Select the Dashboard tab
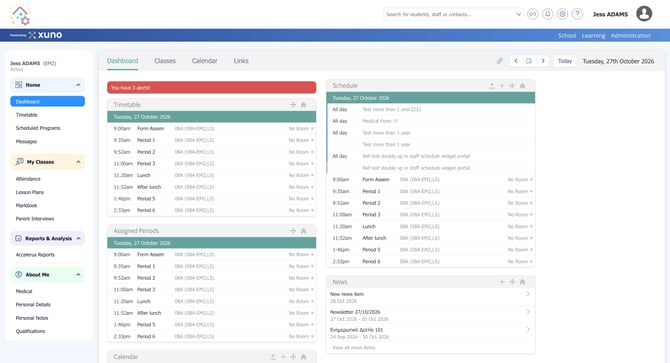 (x=122, y=61)
